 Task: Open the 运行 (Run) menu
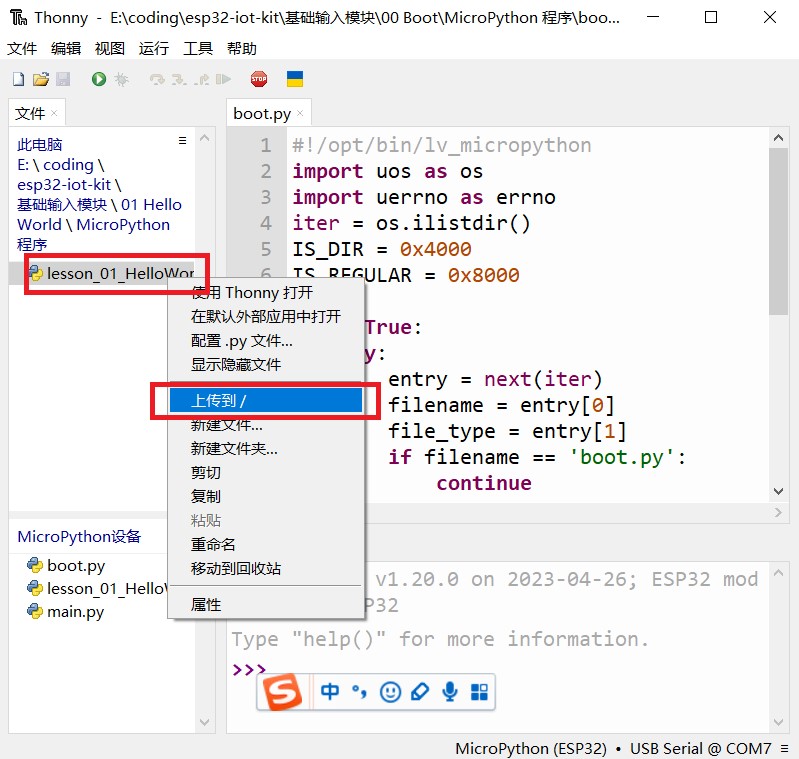[x=154, y=48]
